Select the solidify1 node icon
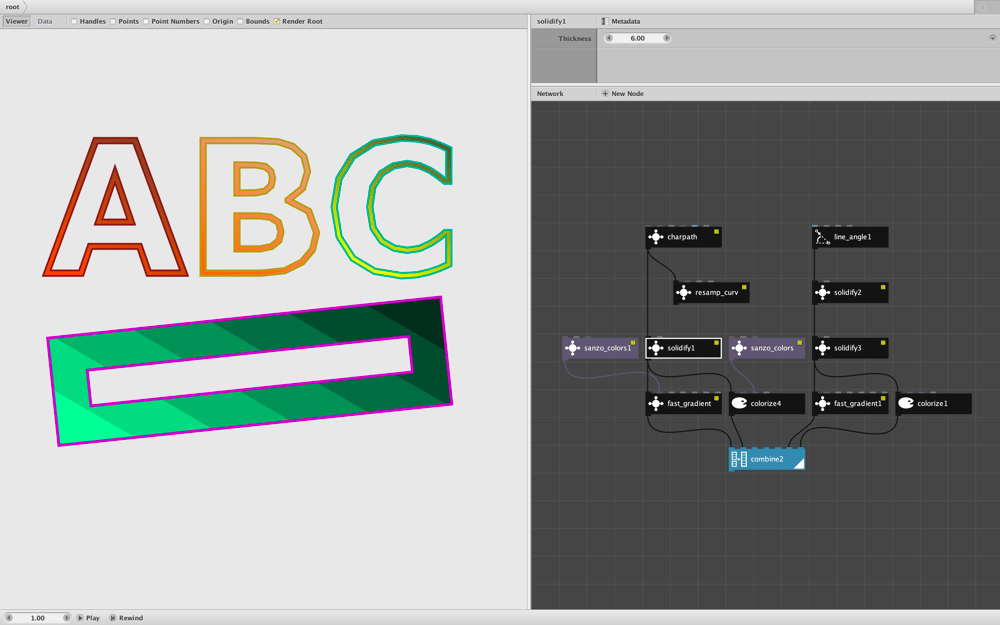The width and height of the screenshot is (1000, 625). (656, 348)
